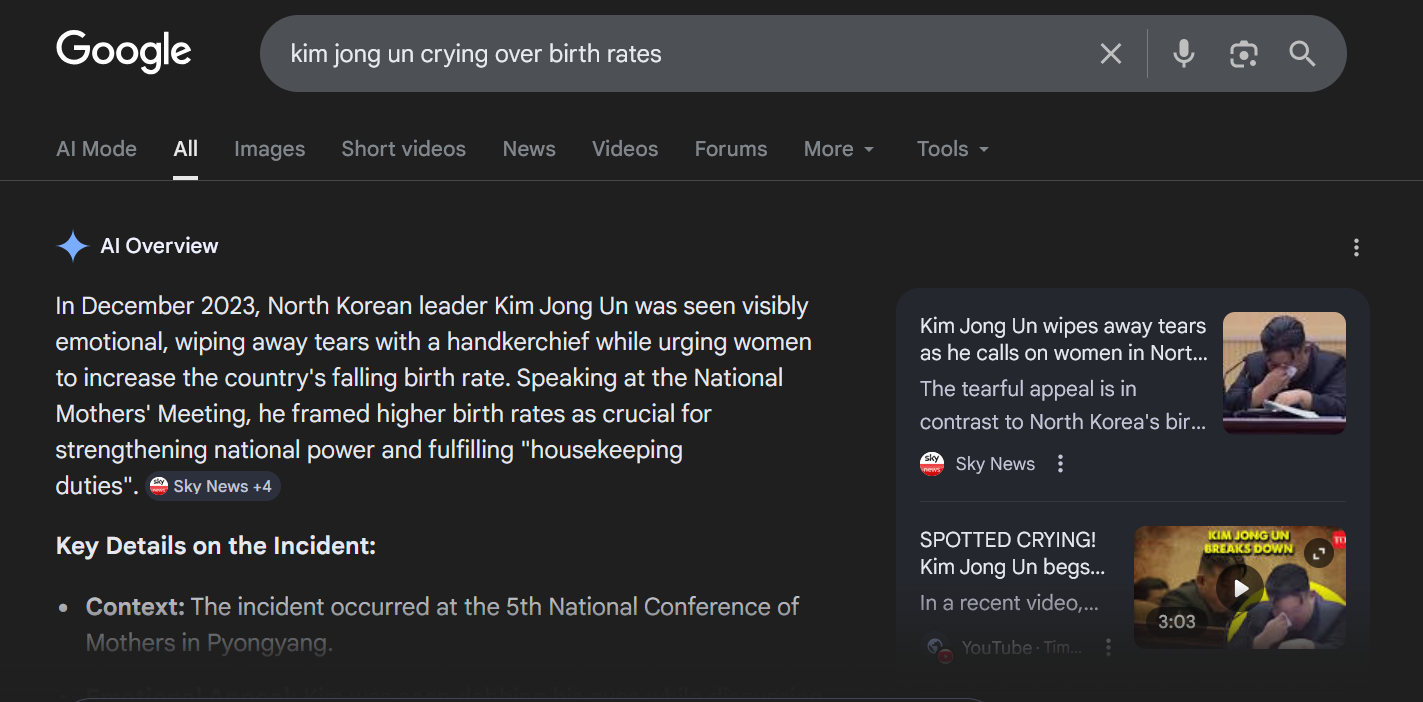The image size is (1423, 702).
Task: Go to the Videos tab
Action: [x=625, y=149]
